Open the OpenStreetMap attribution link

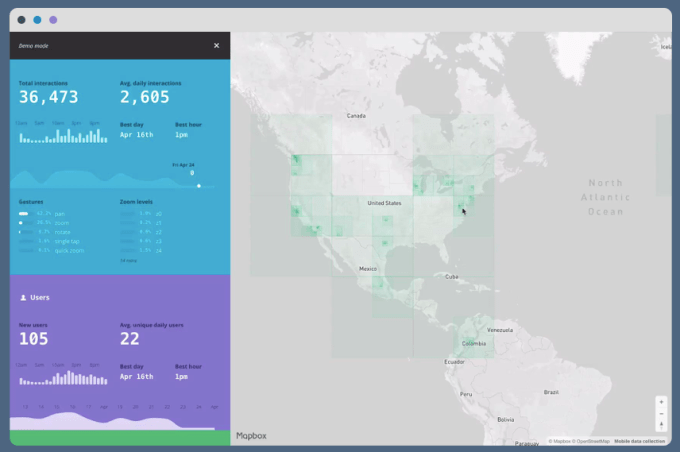click(x=590, y=441)
